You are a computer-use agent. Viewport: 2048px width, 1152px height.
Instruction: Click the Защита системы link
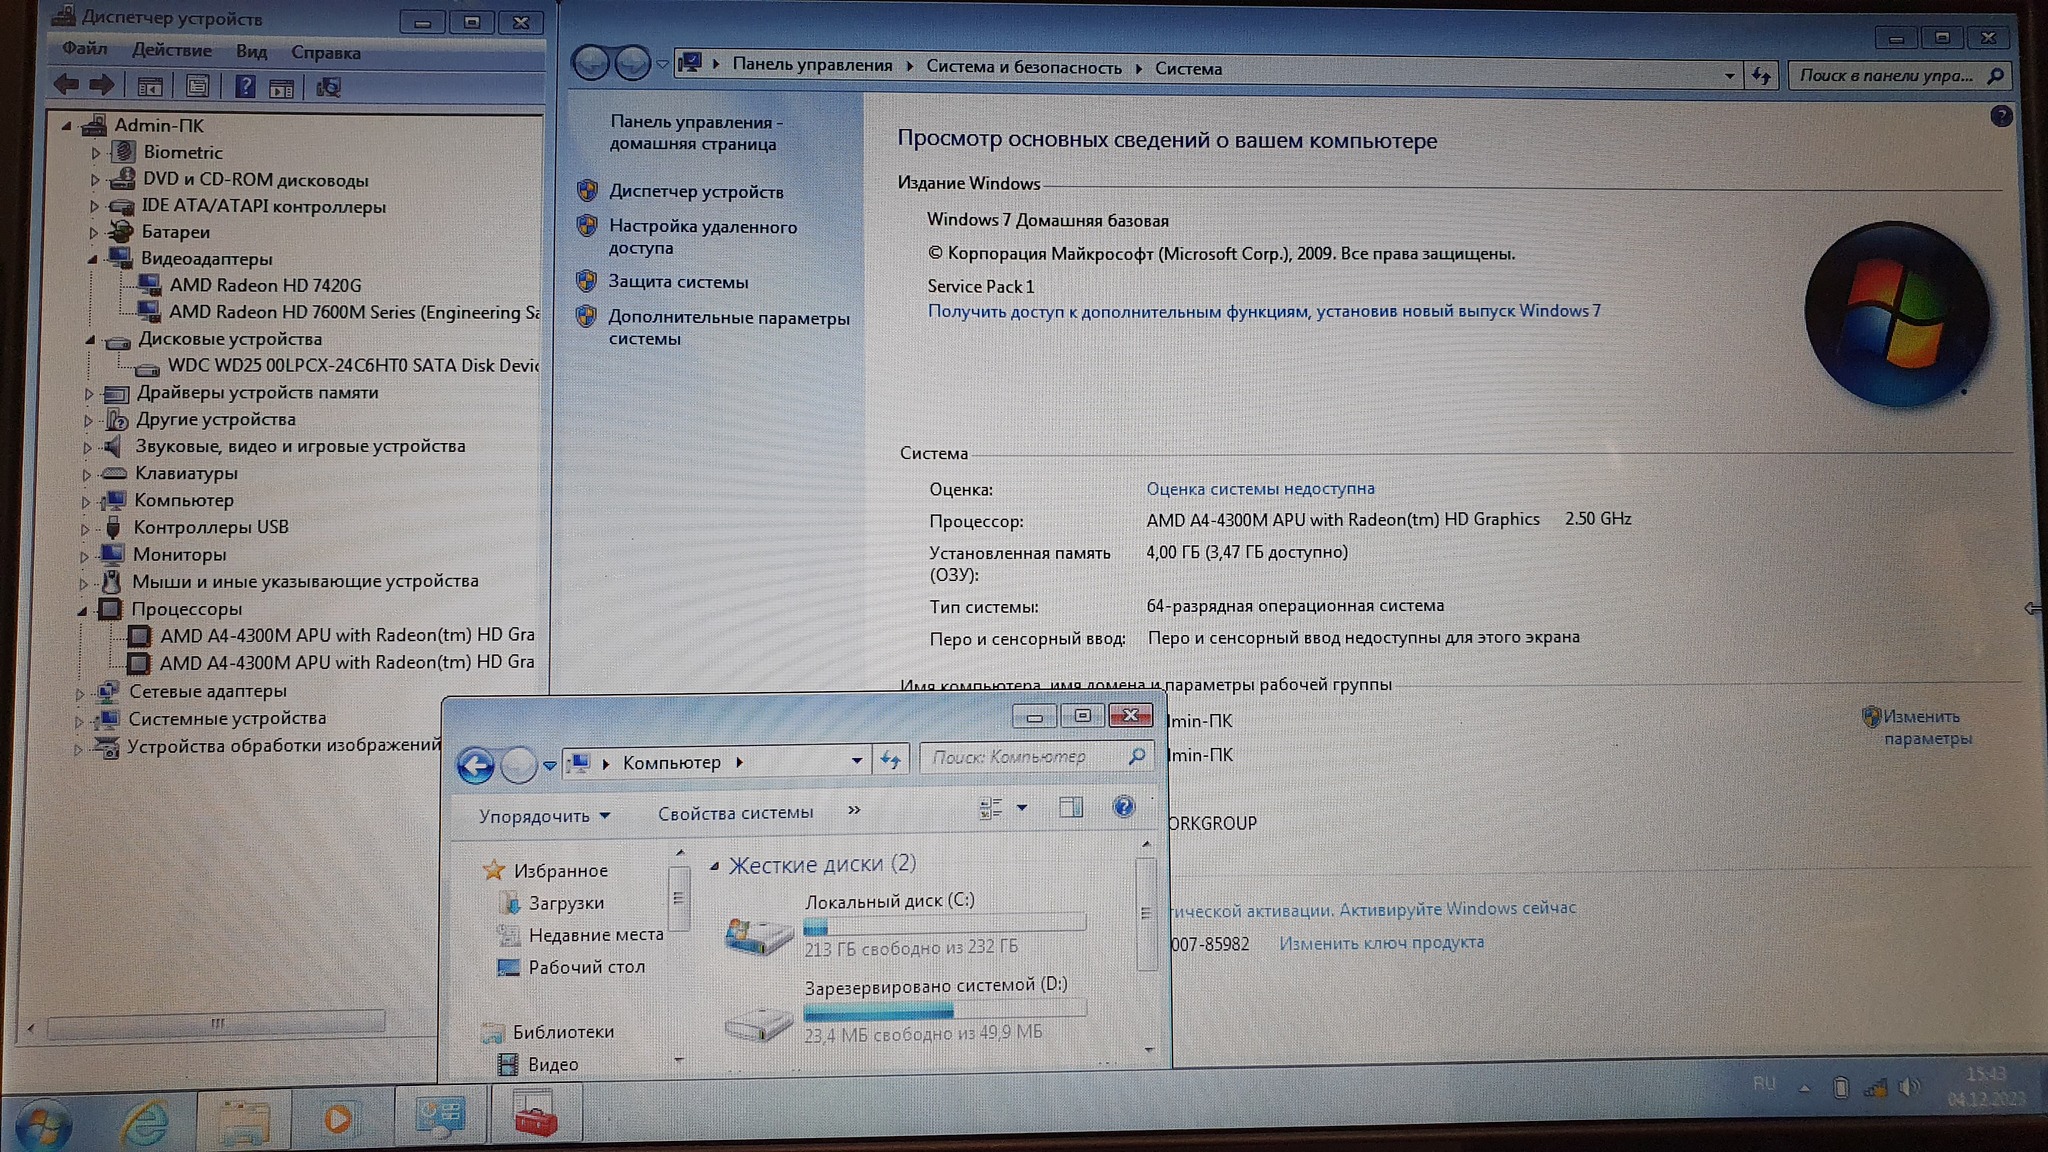click(678, 282)
